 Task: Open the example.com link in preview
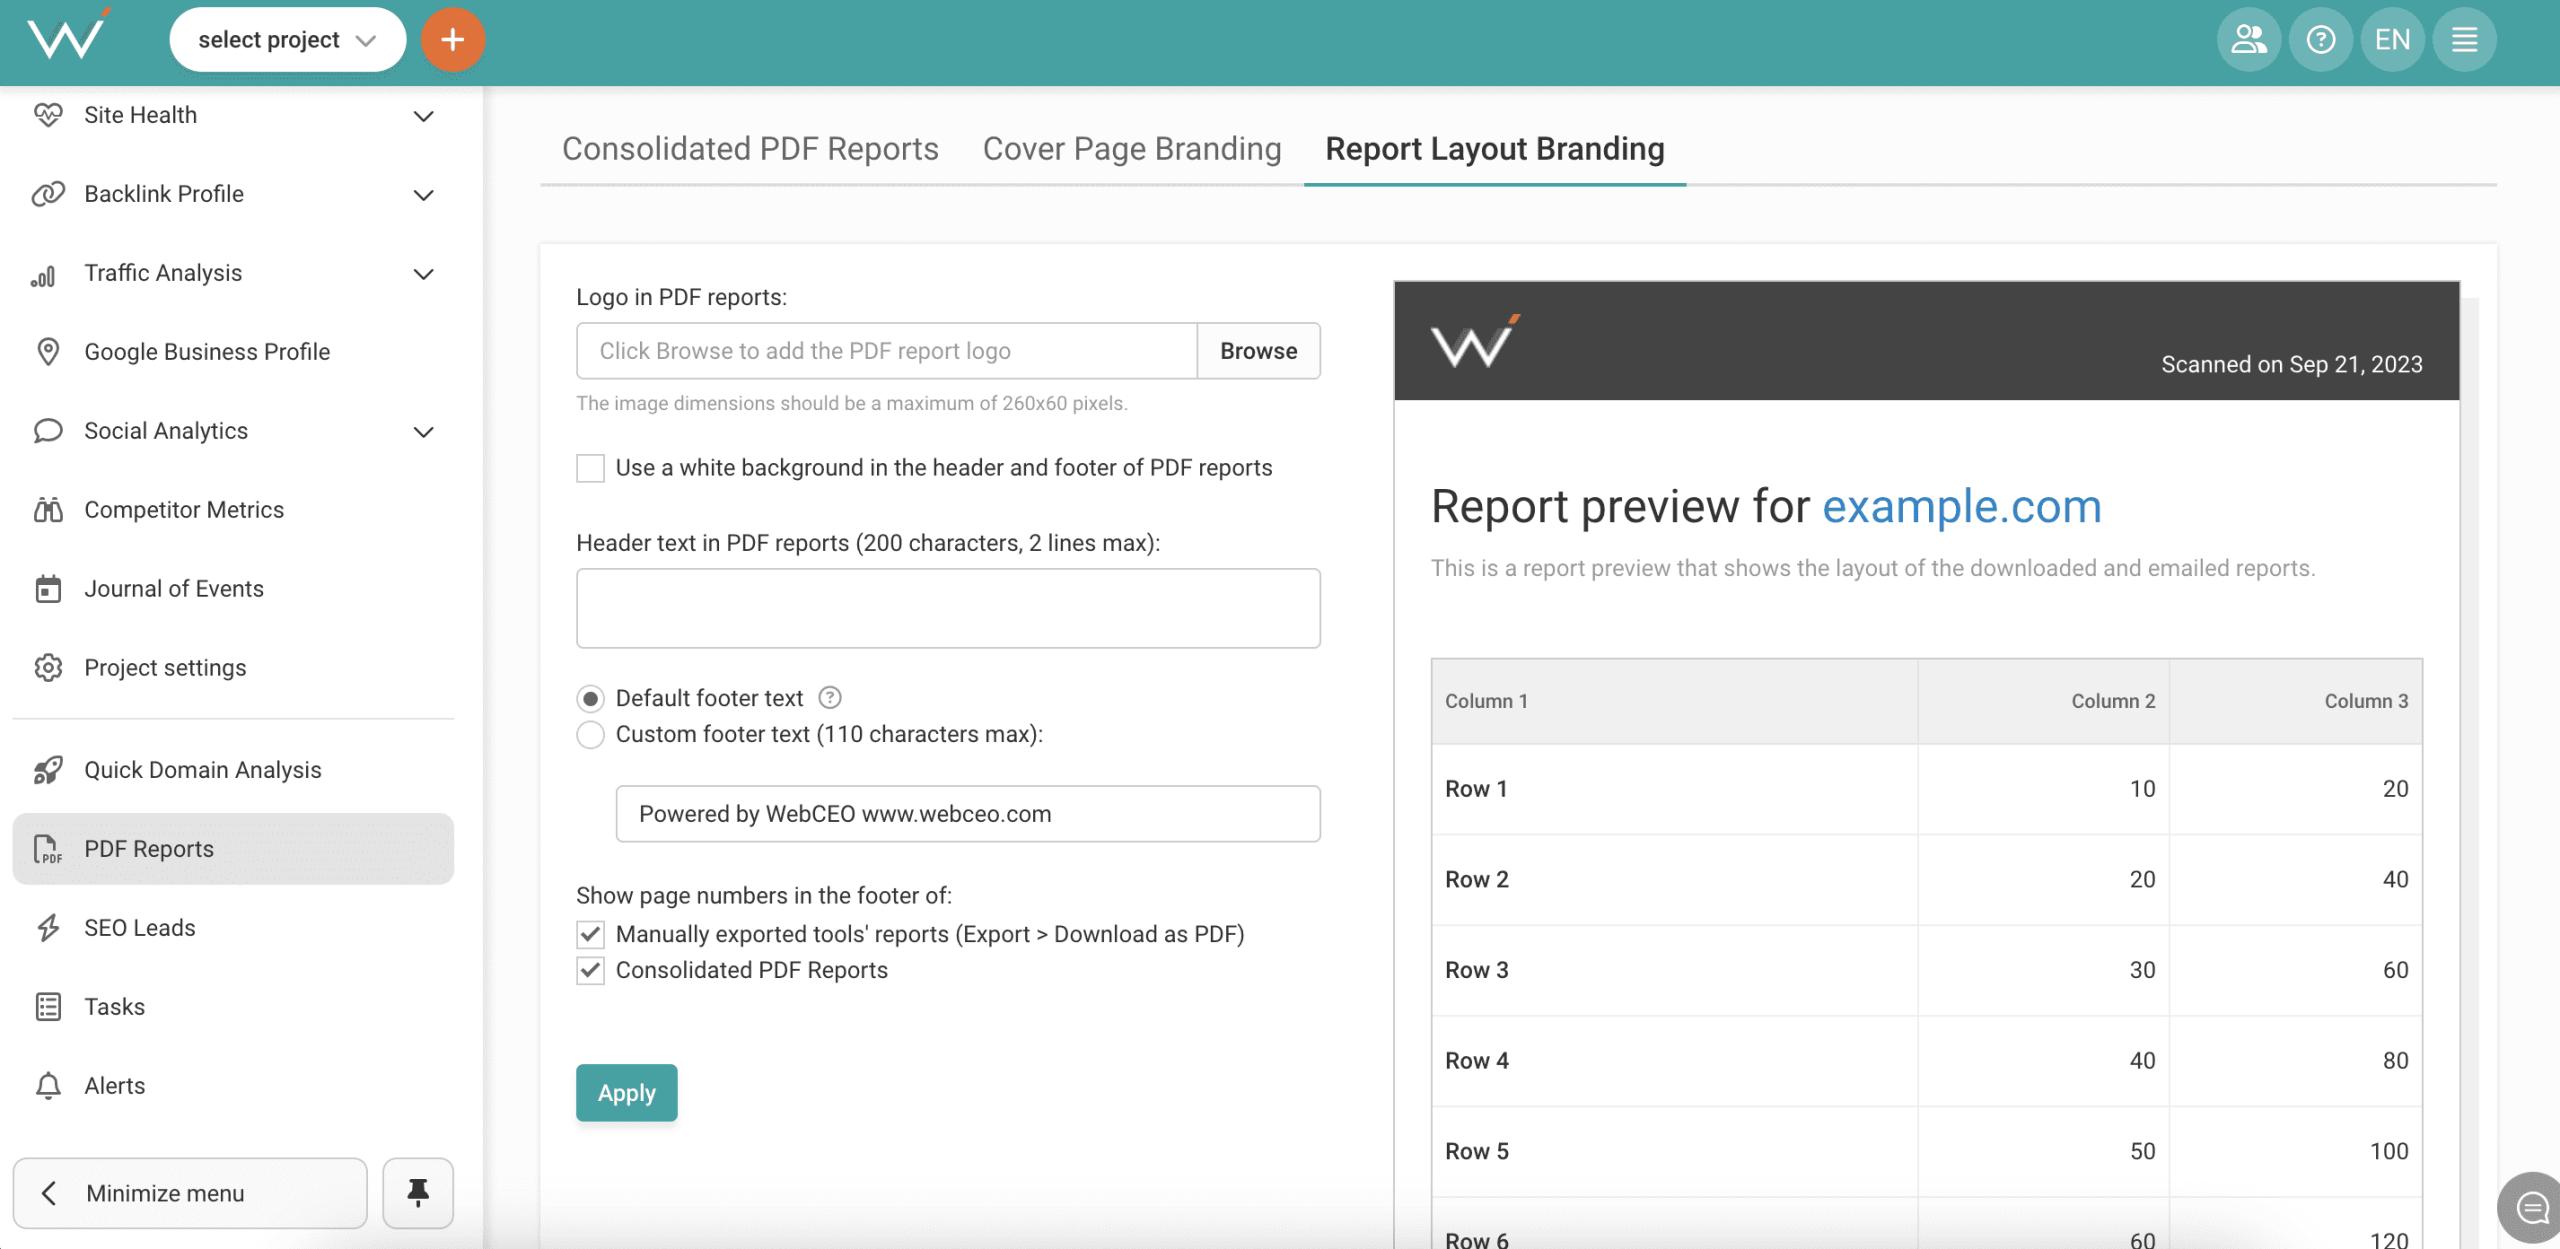click(1961, 506)
